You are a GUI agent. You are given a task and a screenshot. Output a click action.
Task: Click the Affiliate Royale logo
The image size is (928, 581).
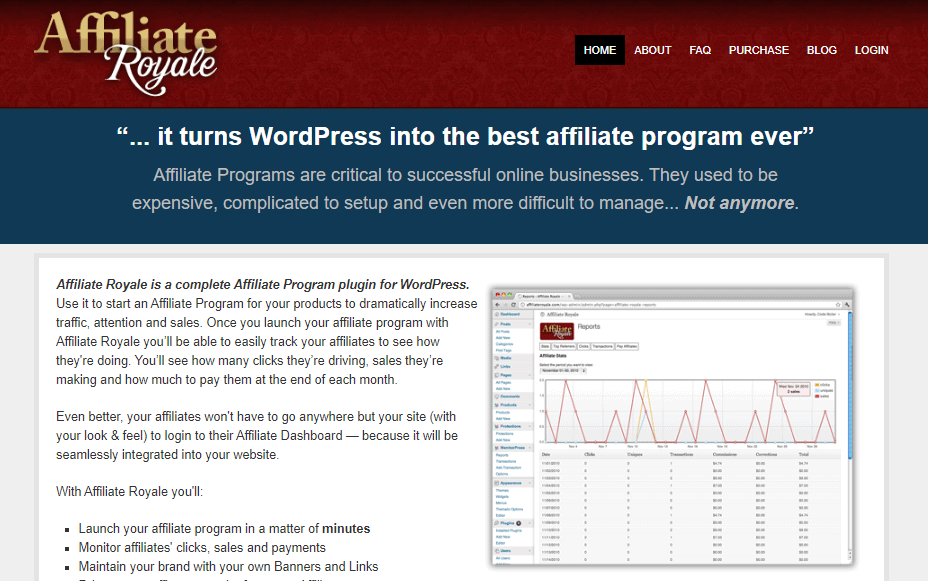click(125, 53)
